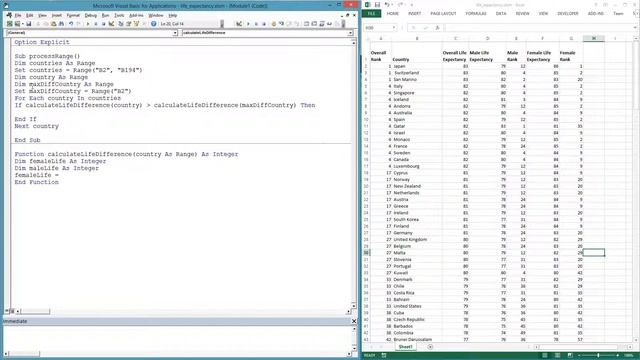
Task: Click the Excel zoom out minus button
Action: click(580, 356)
